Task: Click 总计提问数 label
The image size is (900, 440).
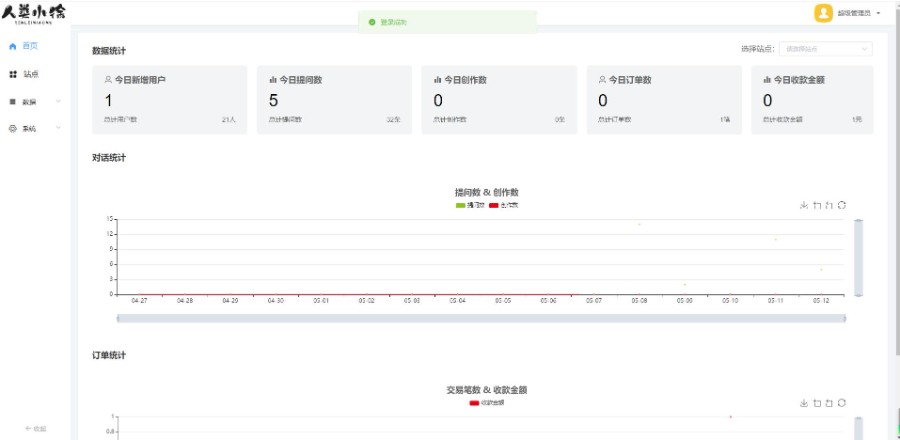Action: tap(285, 119)
